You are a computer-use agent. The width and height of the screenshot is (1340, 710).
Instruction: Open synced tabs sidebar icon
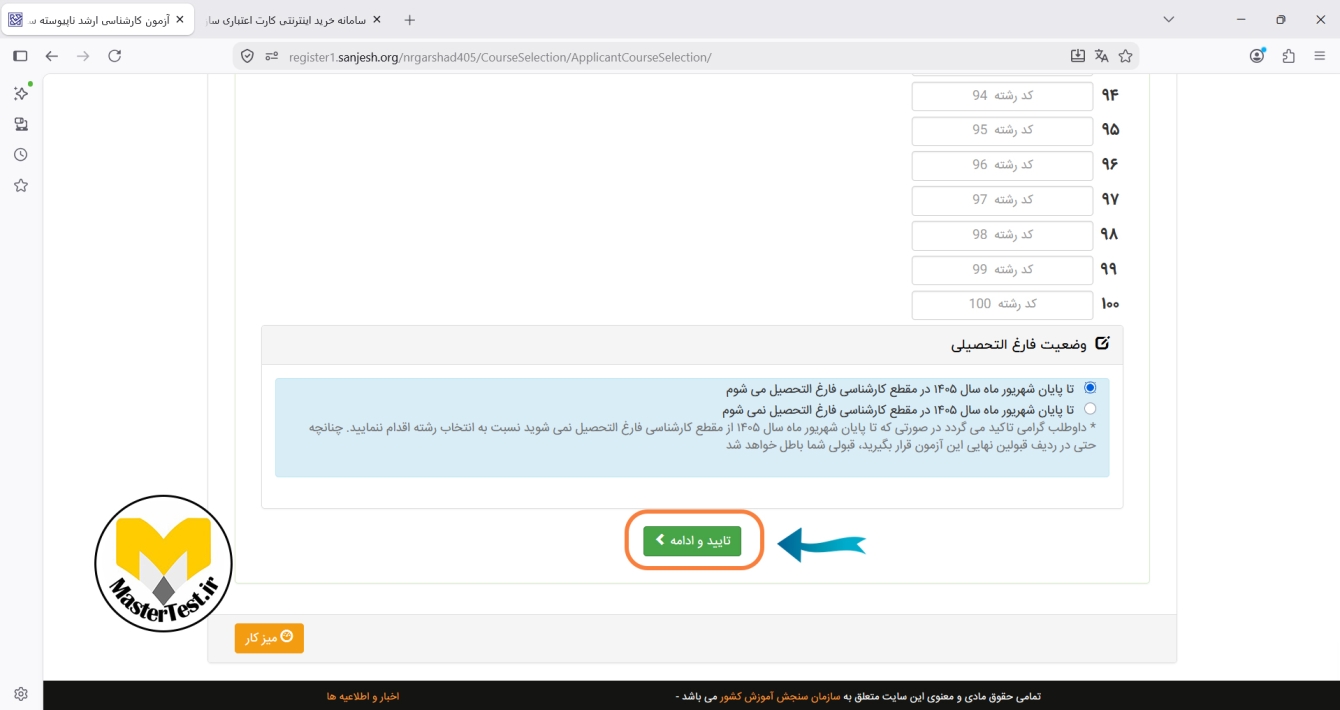coord(21,124)
